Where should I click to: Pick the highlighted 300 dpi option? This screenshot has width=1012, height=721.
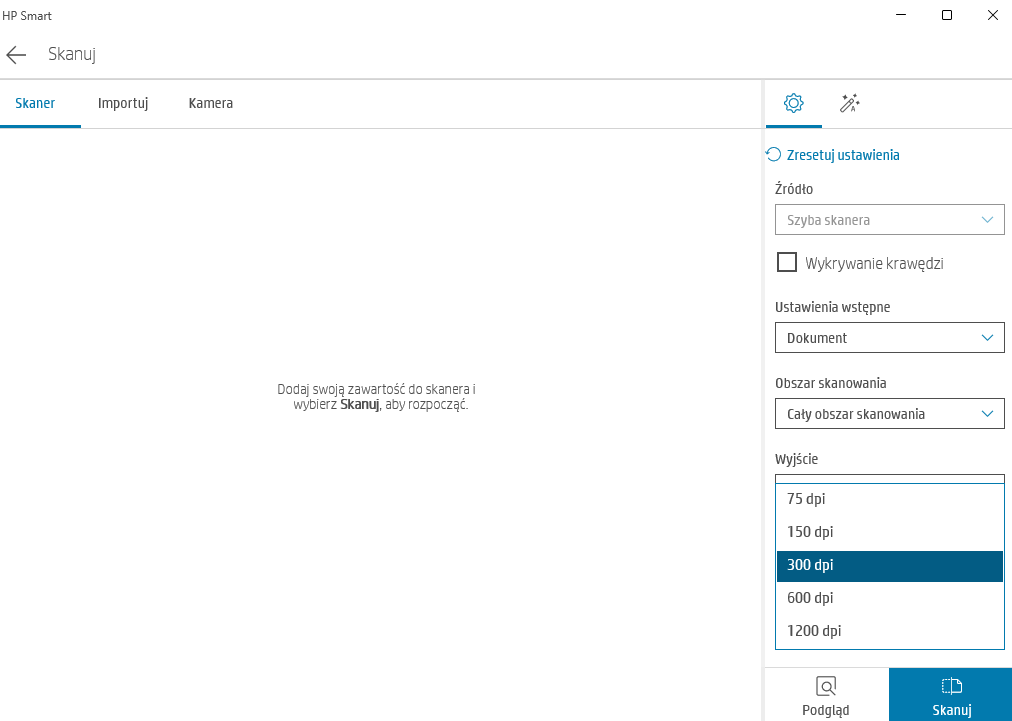889,565
